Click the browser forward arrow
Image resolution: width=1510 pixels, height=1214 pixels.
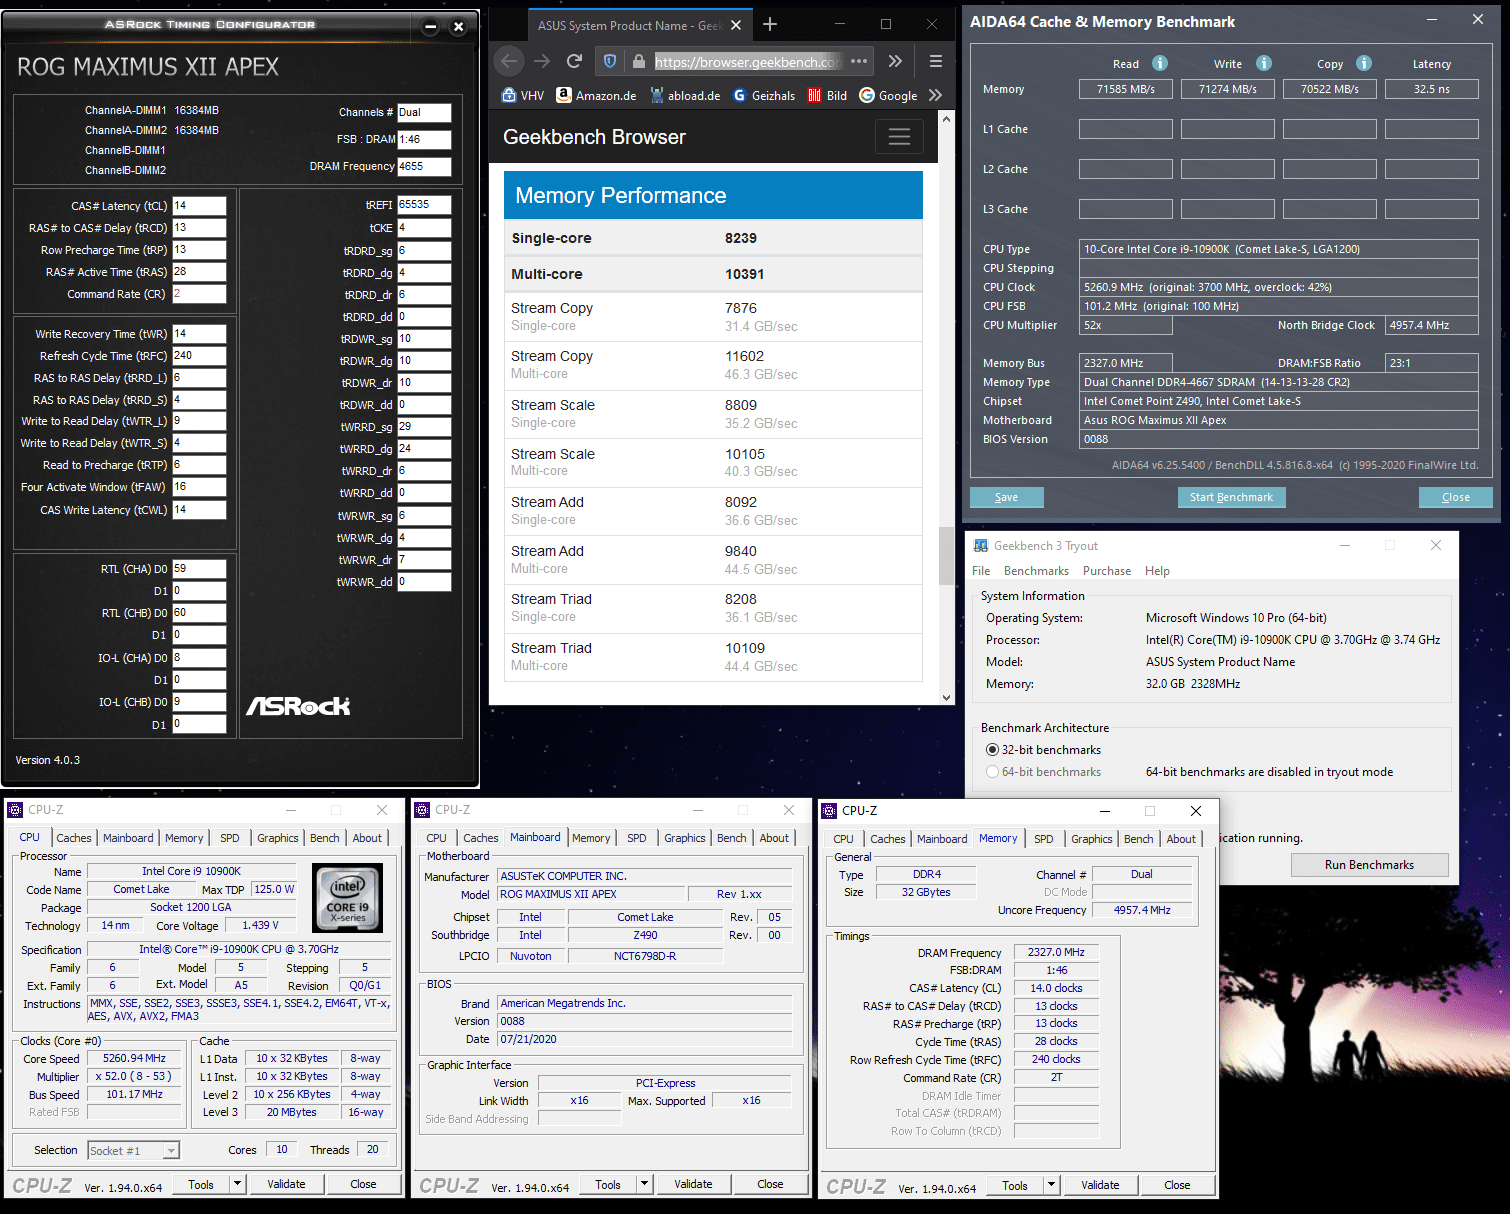coord(542,61)
